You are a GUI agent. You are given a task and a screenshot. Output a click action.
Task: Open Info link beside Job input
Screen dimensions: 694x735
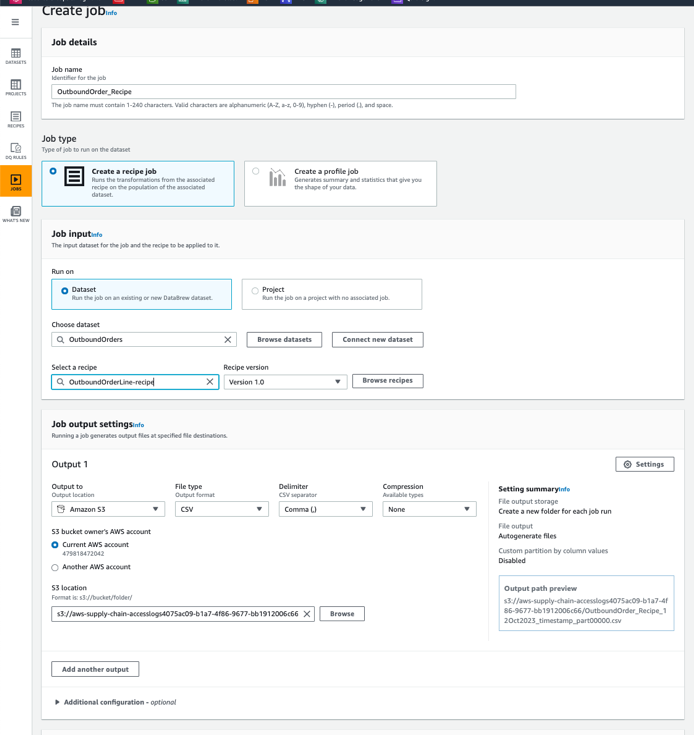coord(97,235)
